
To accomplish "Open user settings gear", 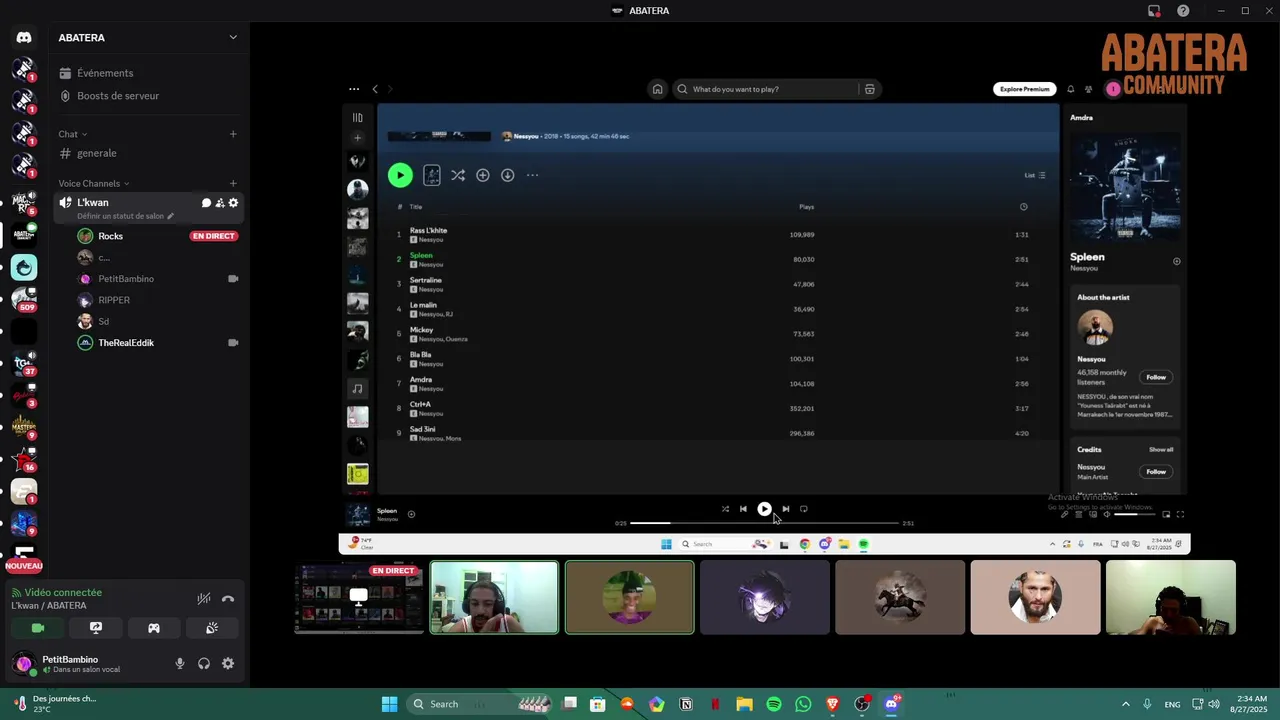I will [228, 663].
